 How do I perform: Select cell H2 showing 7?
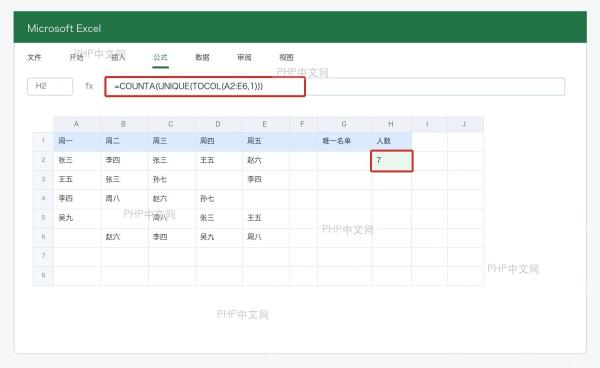391,161
